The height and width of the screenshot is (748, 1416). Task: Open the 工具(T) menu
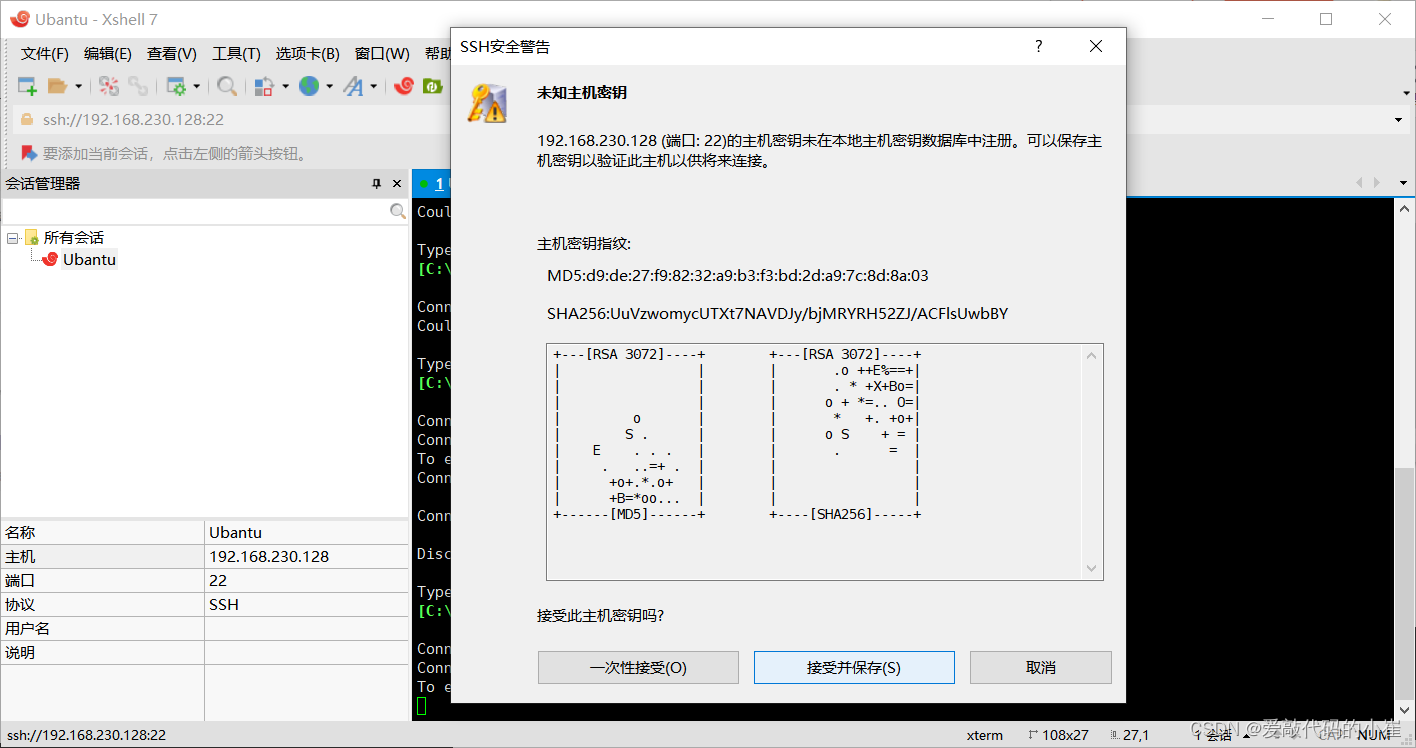(x=236, y=54)
